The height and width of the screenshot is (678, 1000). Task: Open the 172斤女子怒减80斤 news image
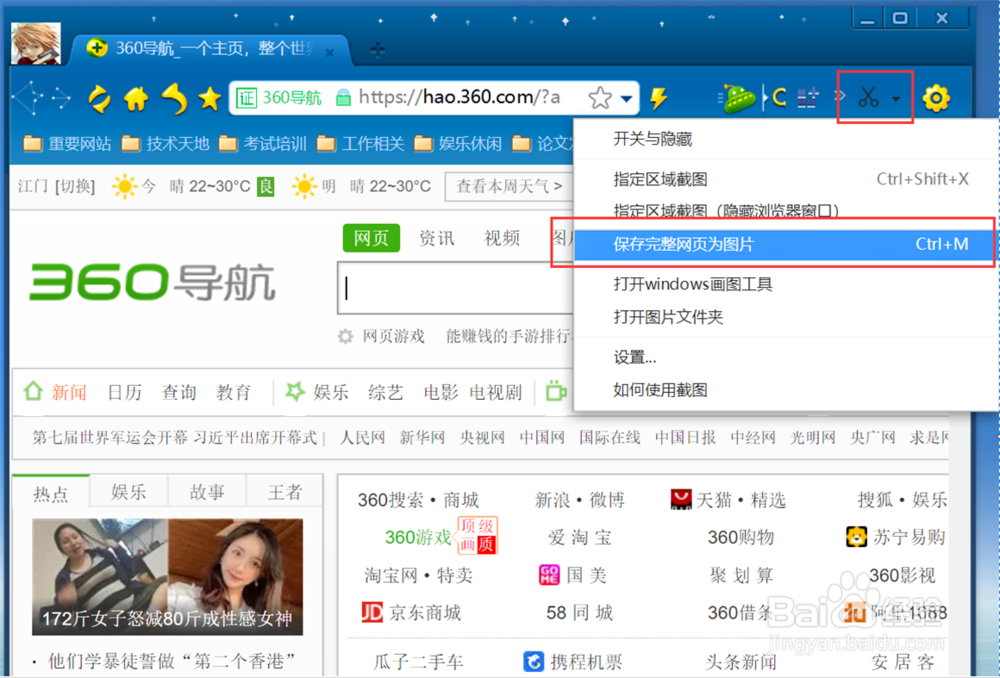click(168, 577)
